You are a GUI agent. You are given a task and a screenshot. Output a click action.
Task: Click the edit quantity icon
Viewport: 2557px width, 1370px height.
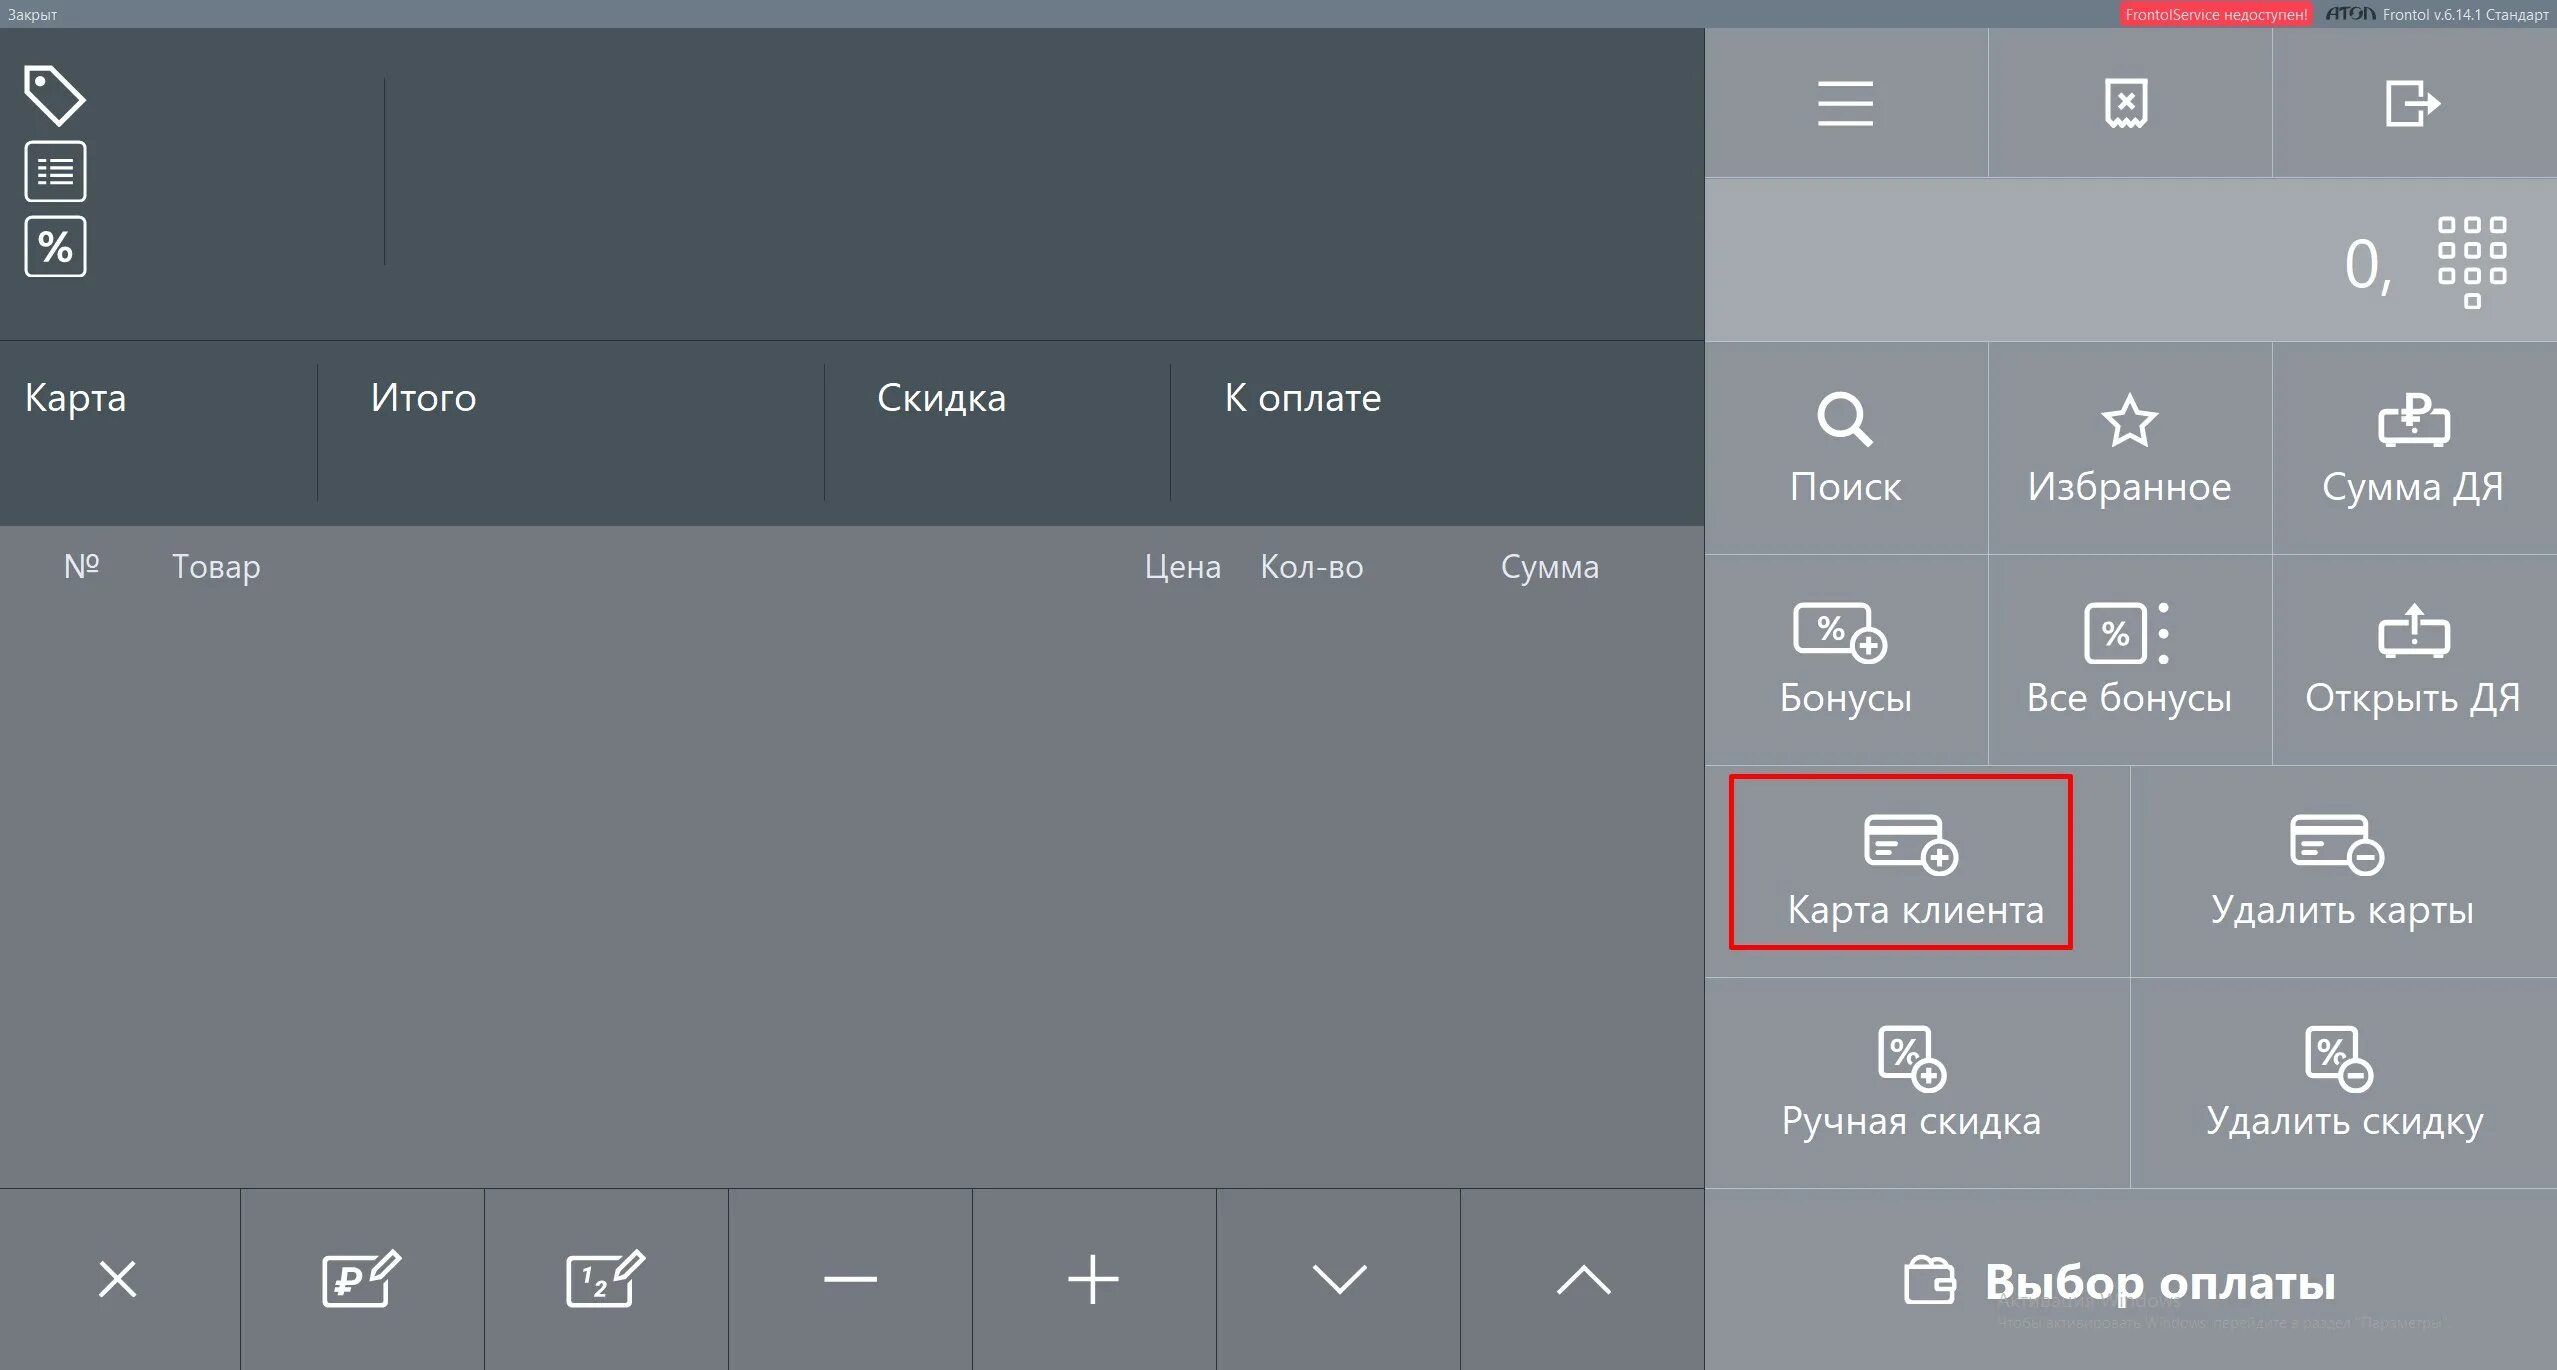point(606,1279)
